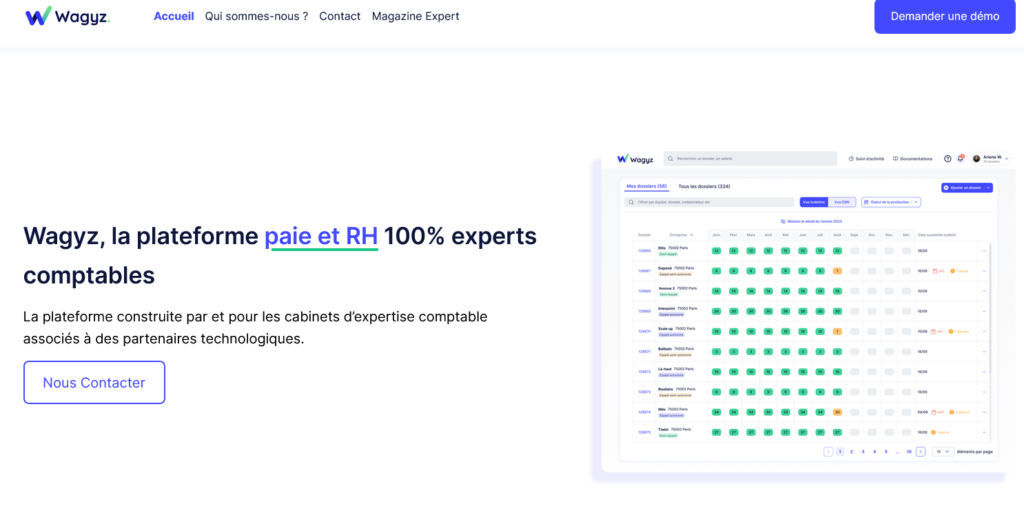1024x531 pixels.
Task: Open dossier number 129870 for Scale-up
Action: coord(645,332)
